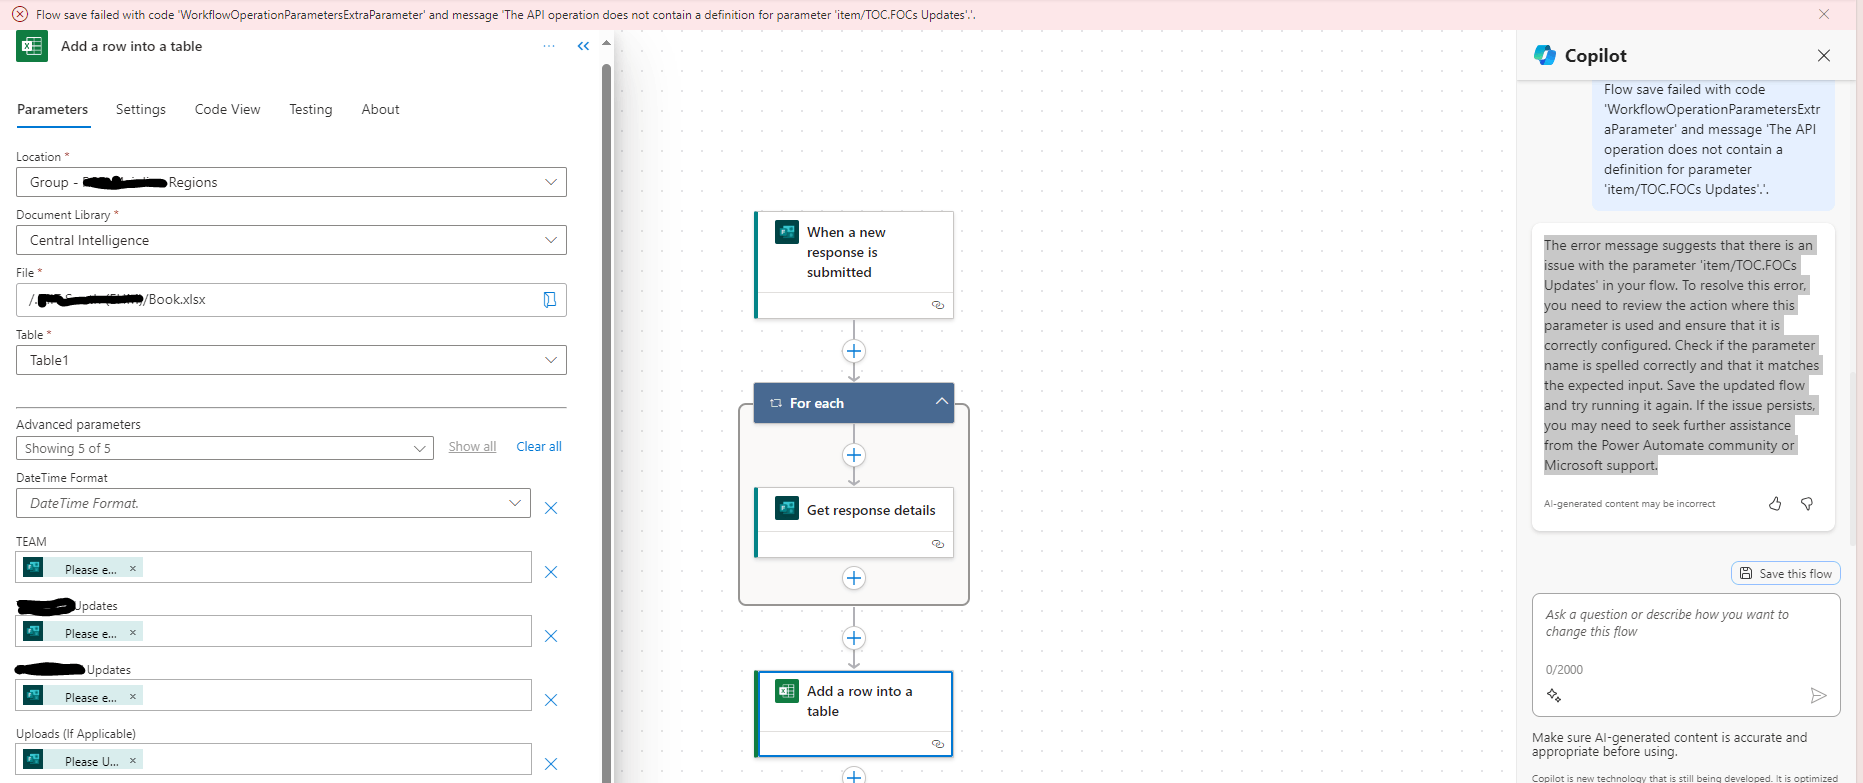The height and width of the screenshot is (783, 1863).
Task: Delete the token inside the TEAM field
Action: pyautogui.click(x=133, y=568)
